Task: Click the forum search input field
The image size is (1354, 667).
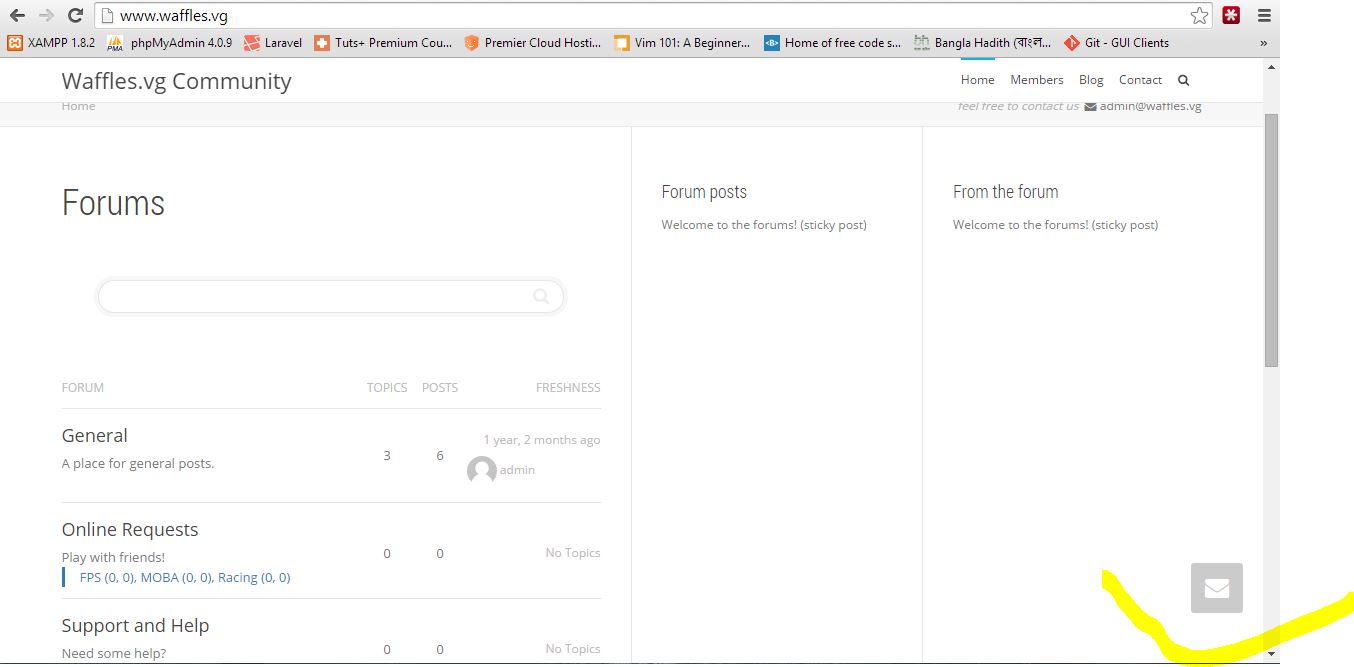Action: (x=315, y=297)
